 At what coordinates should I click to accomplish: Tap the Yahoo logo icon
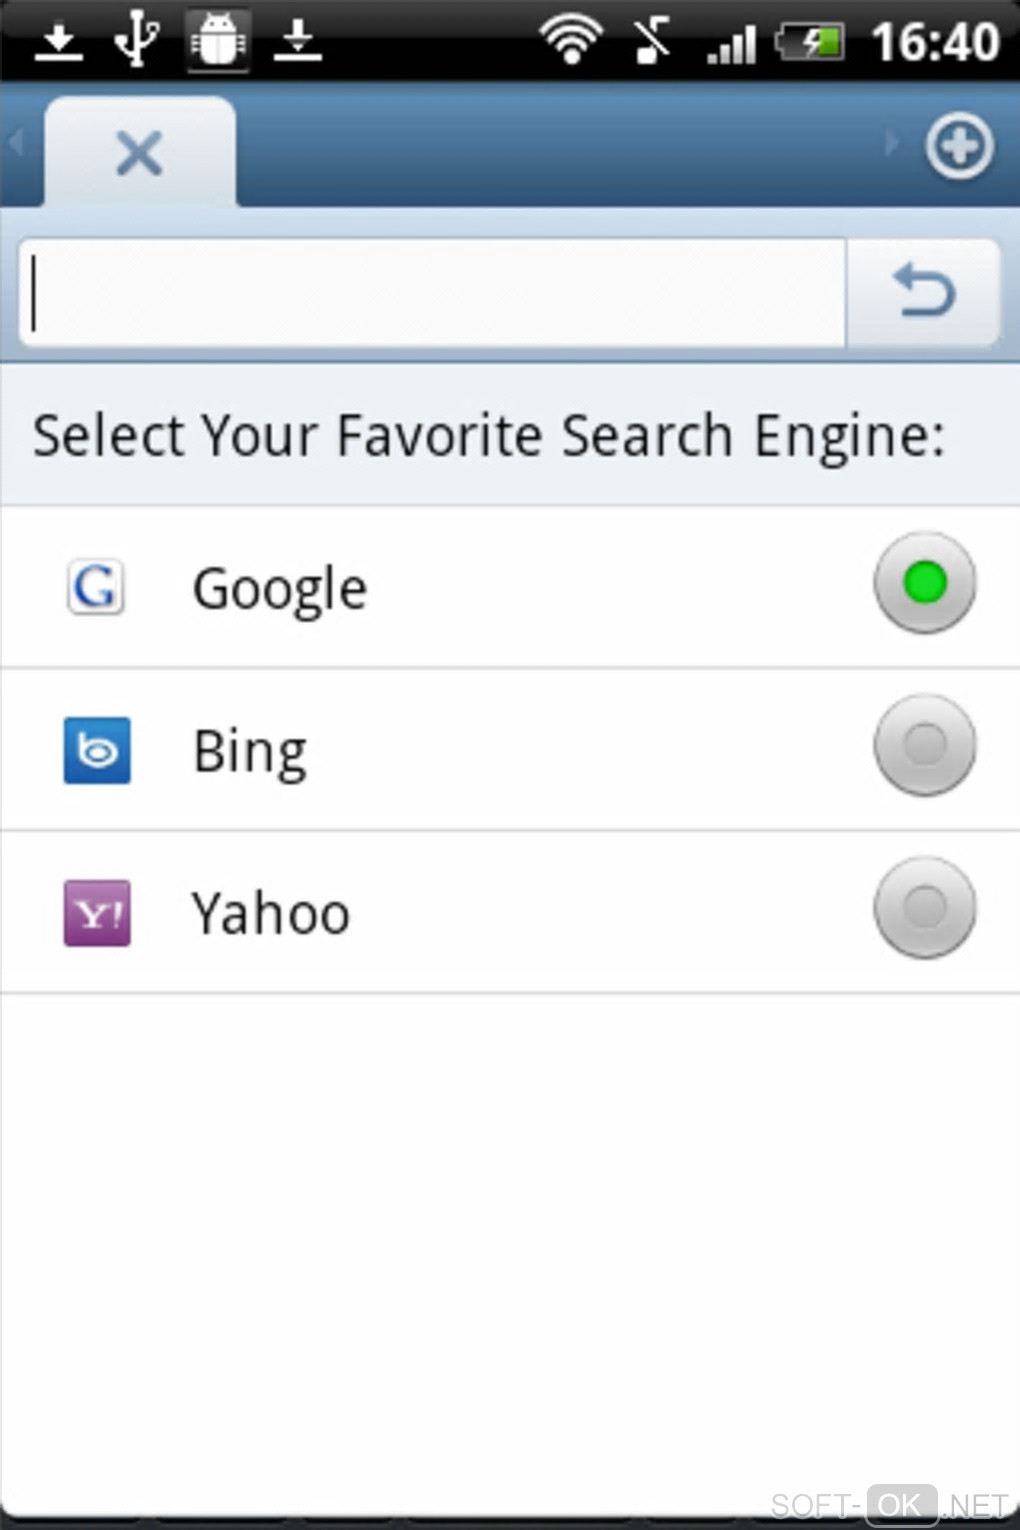(x=97, y=913)
